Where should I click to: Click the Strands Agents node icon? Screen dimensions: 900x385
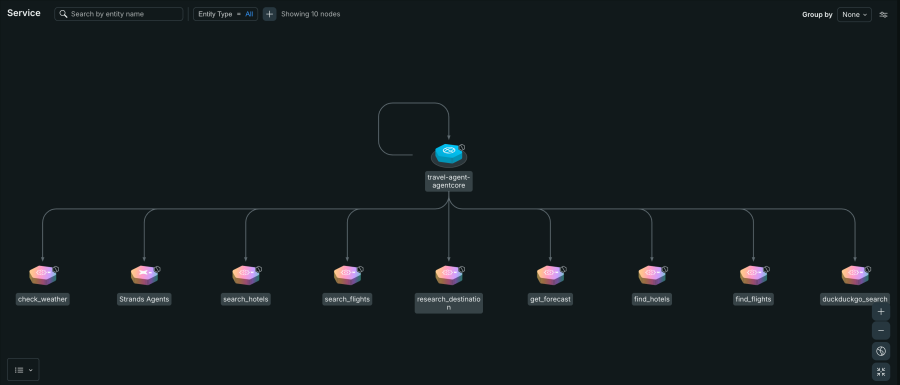(x=144, y=275)
